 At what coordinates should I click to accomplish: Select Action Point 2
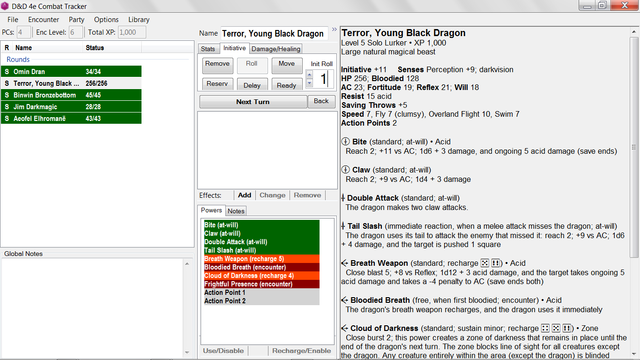(x=262, y=301)
